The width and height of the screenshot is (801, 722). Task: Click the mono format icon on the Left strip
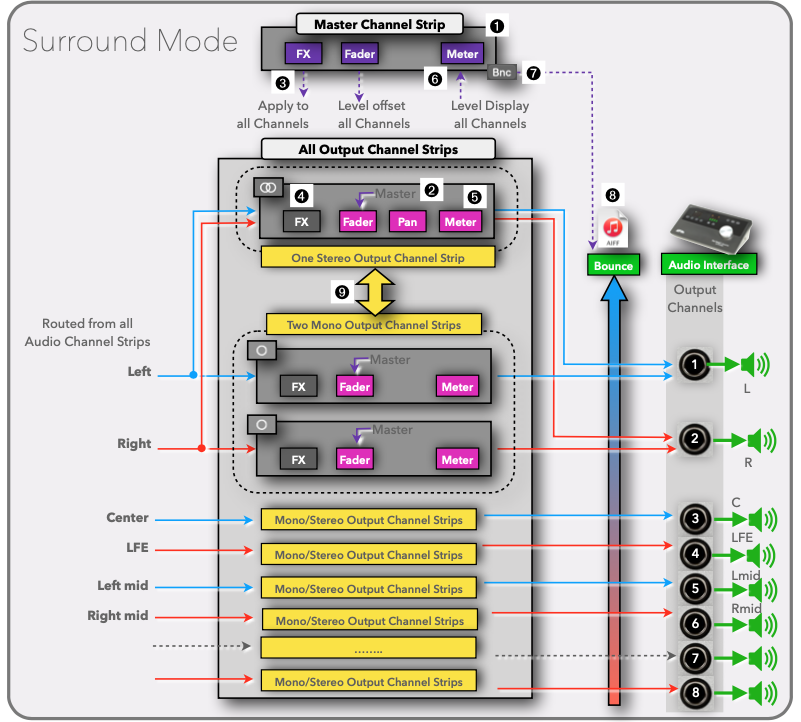pos(262,352)
